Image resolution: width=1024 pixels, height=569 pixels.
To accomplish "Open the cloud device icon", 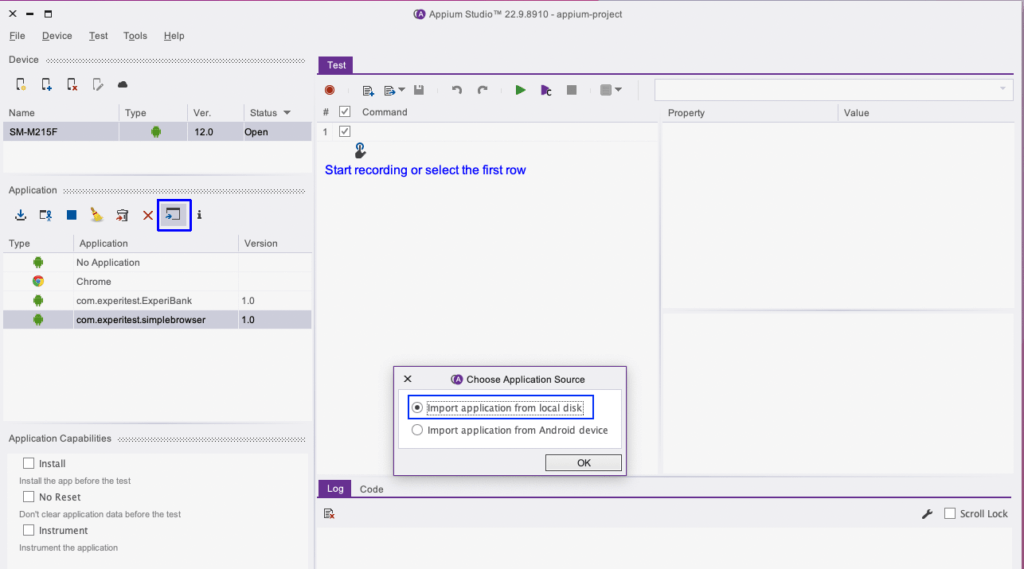I will tap(123, 85).
